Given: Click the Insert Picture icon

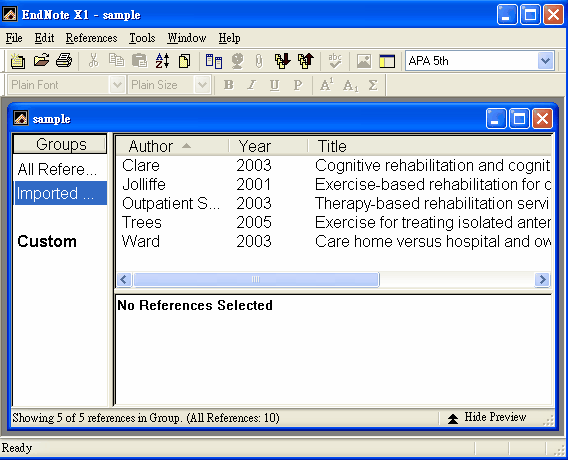Looking at the screenshot, I should coord(364,61).
